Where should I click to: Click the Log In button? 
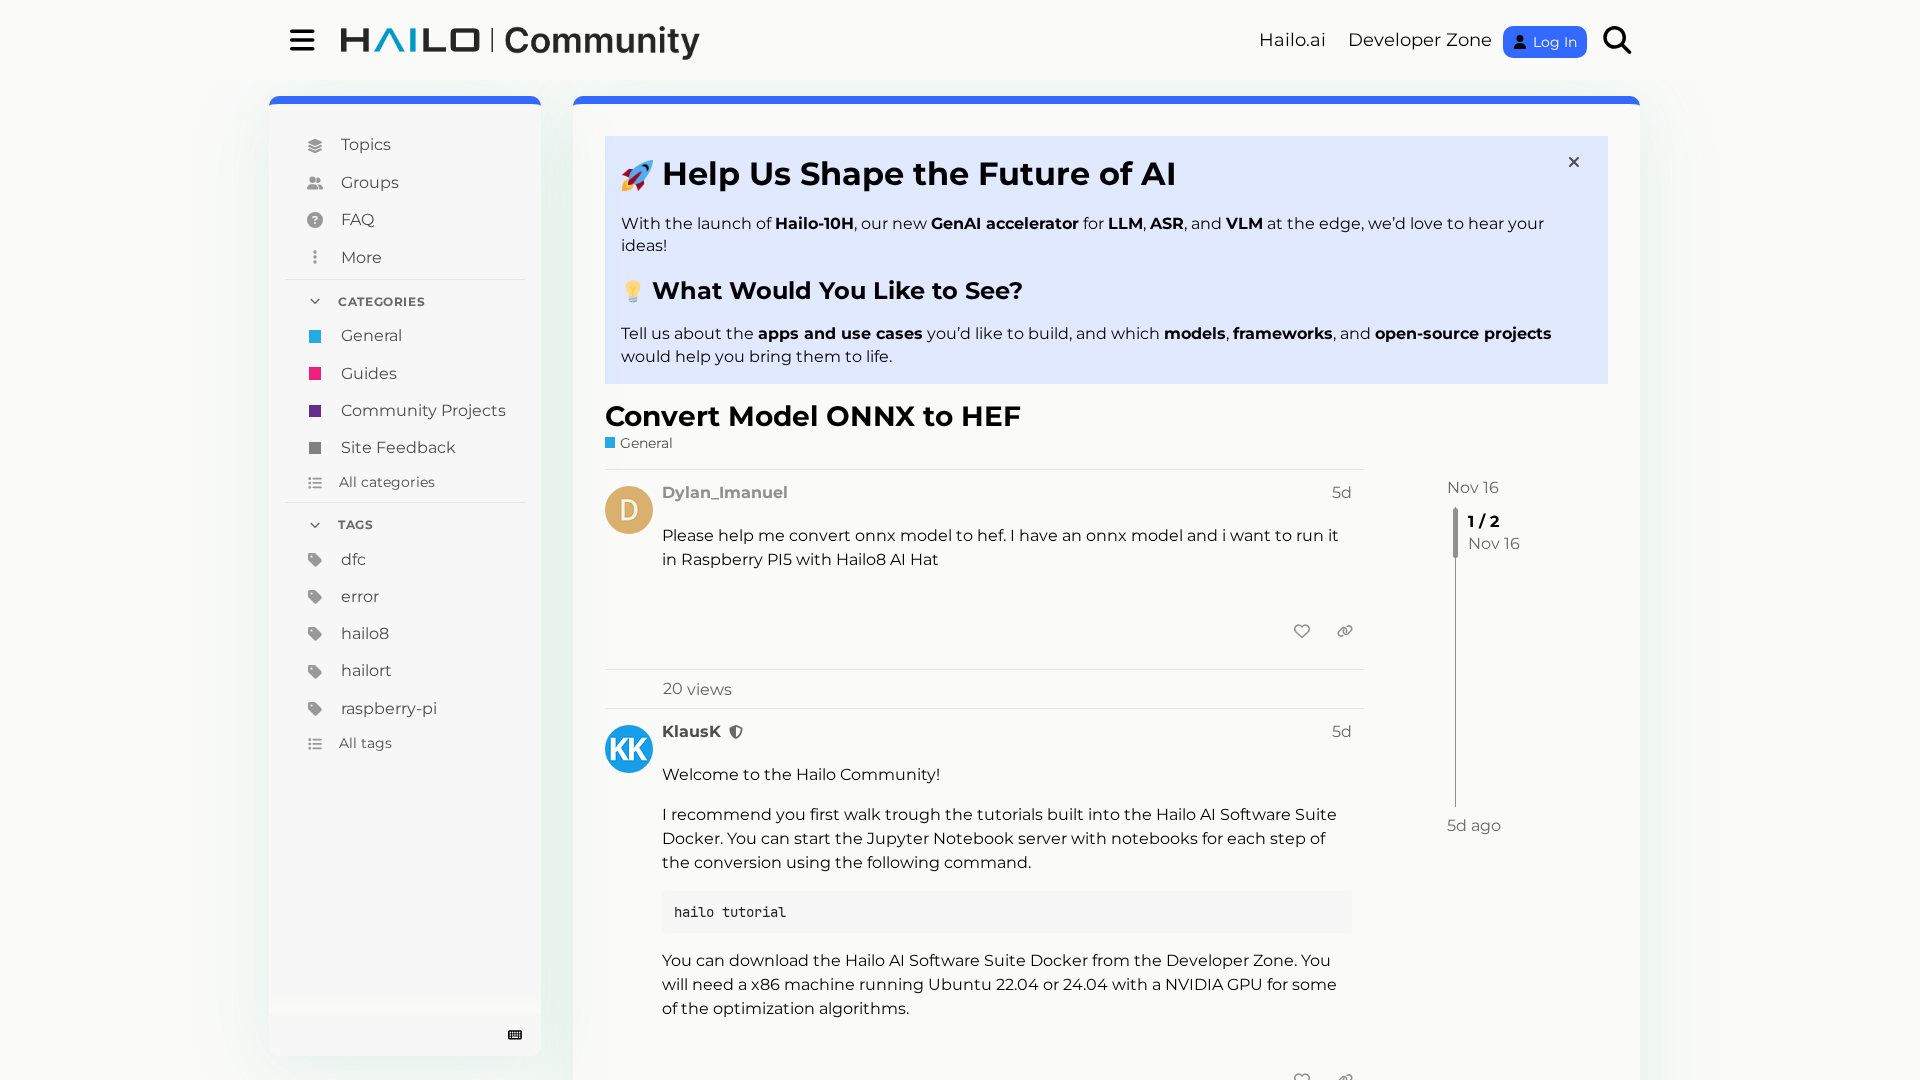pyautogui.click(x=1544, y=42)
